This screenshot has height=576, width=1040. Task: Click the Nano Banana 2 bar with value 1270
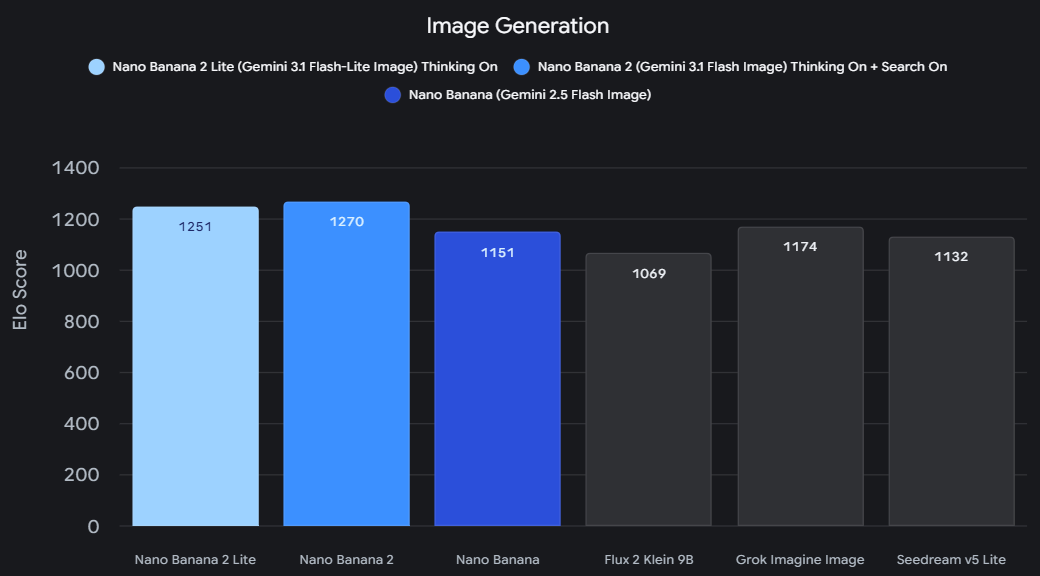coord(346,364)
